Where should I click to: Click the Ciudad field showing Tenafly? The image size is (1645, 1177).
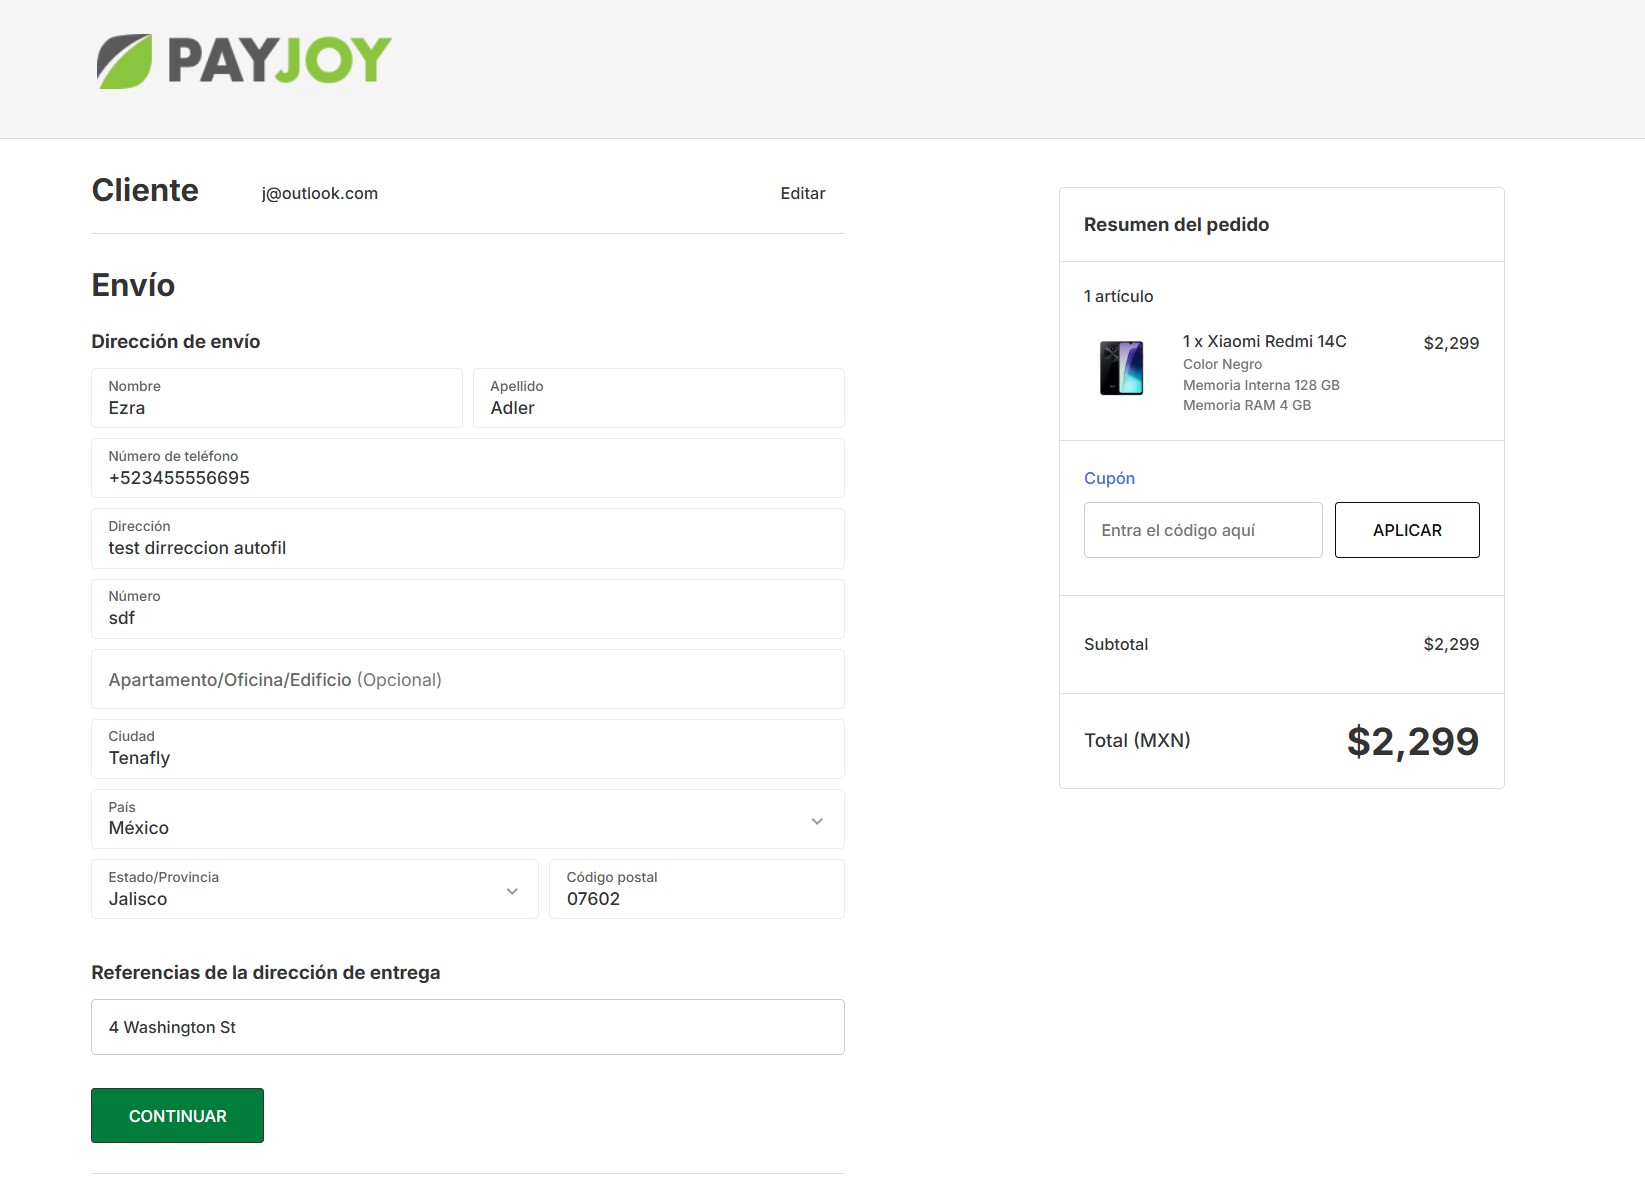[x=467, y=748]
